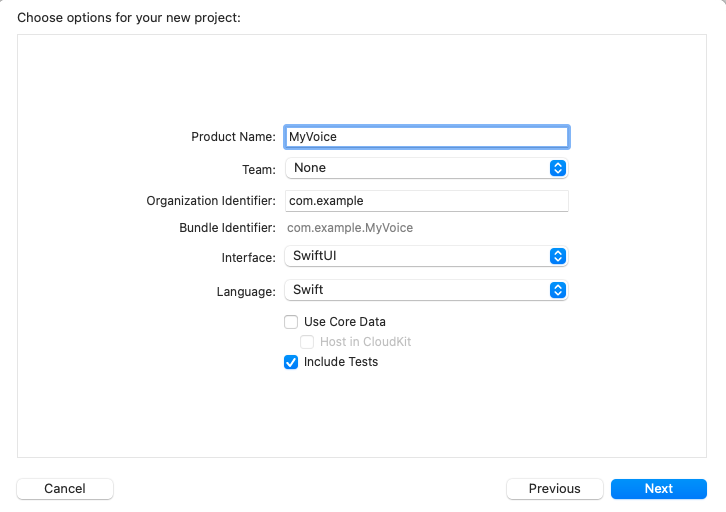
Task: Cancel the new project dialog
Action: [65, 489]
